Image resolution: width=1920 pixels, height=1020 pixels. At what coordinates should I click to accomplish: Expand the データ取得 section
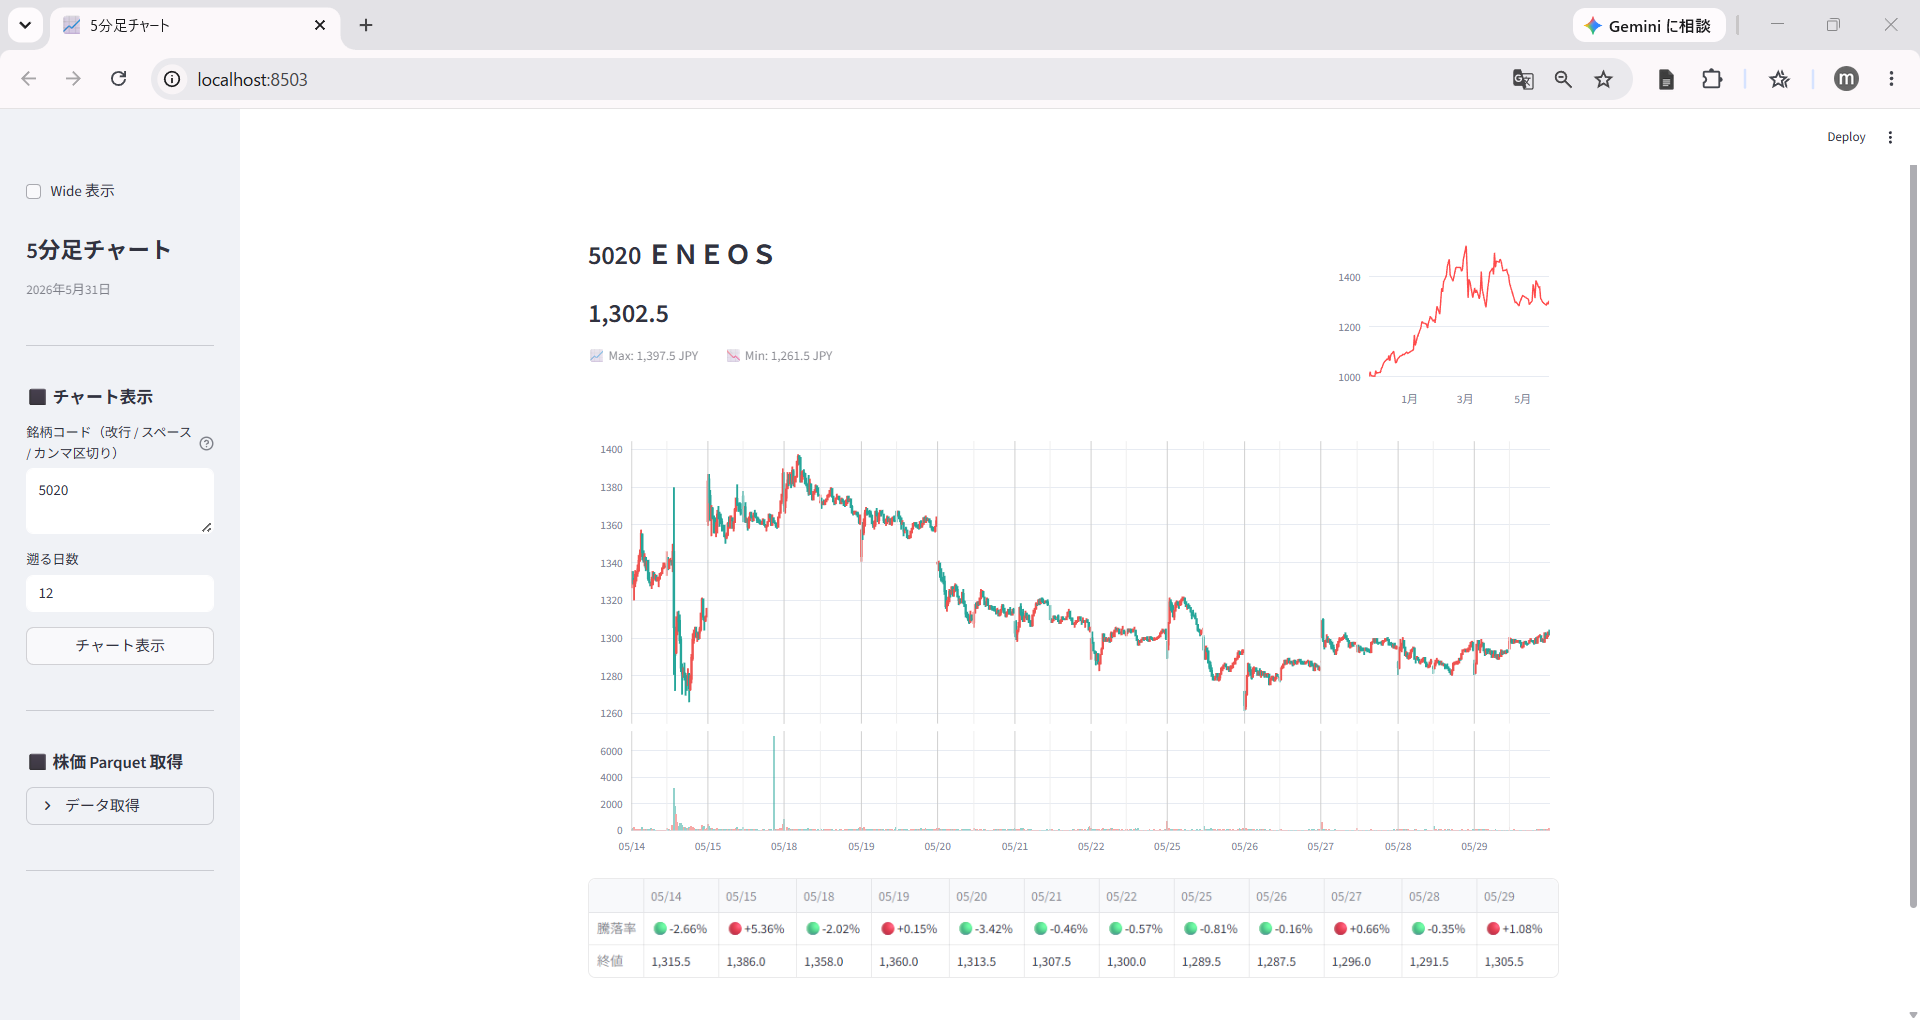(x=120, y=806)
